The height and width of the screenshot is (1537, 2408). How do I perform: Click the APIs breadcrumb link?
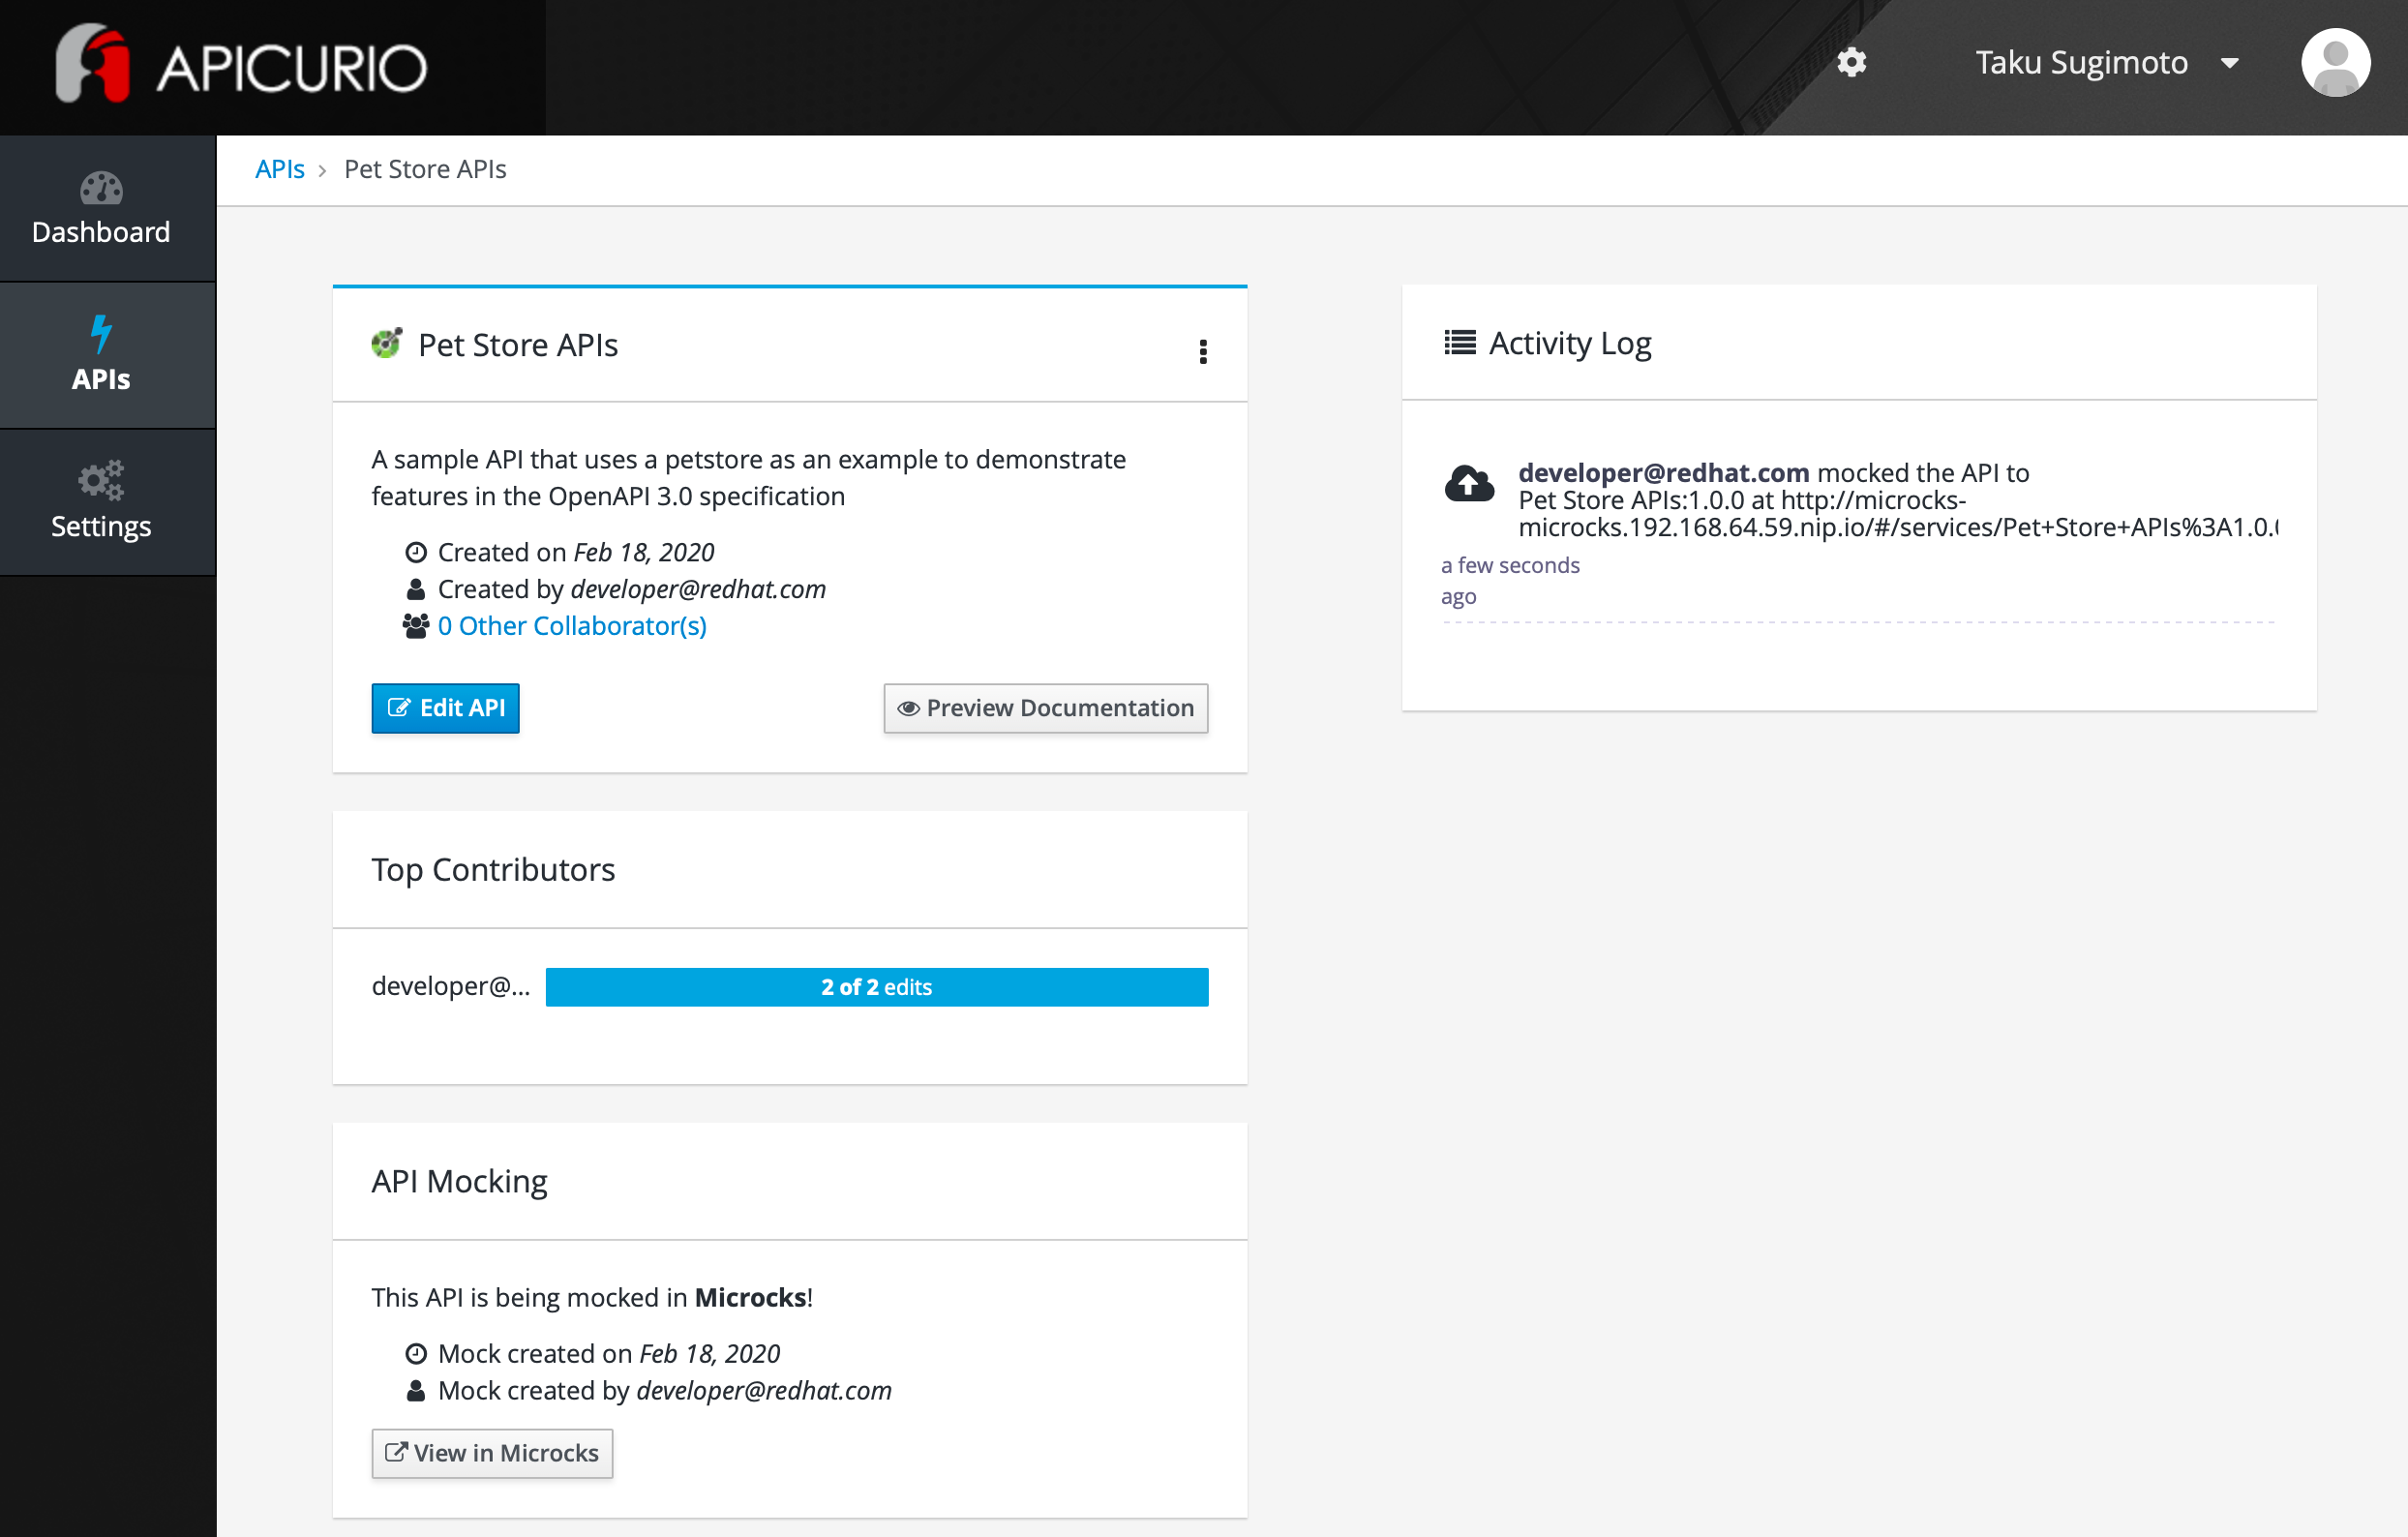(x=280, y=169)
